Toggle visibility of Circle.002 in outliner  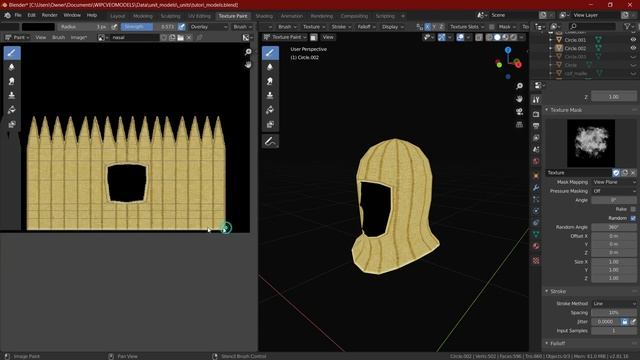pos(633,48)
